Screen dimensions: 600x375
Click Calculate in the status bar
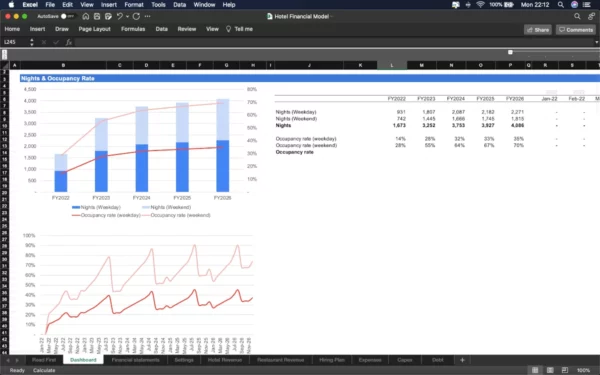click(x=44, y=370)
